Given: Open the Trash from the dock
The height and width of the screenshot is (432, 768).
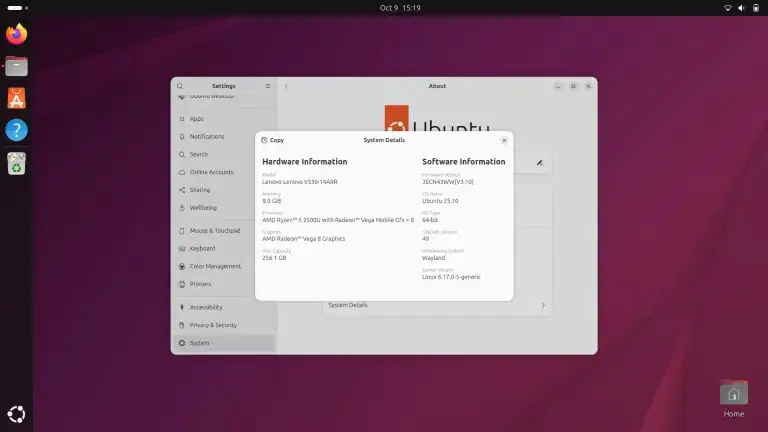Looking at the screenshot, I should pos(16,162).
